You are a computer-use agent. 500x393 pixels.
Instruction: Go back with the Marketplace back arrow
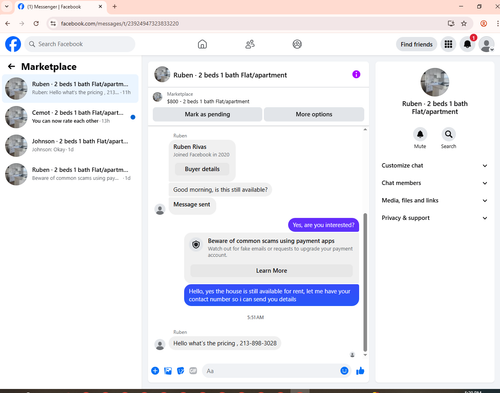pos(11,66)
